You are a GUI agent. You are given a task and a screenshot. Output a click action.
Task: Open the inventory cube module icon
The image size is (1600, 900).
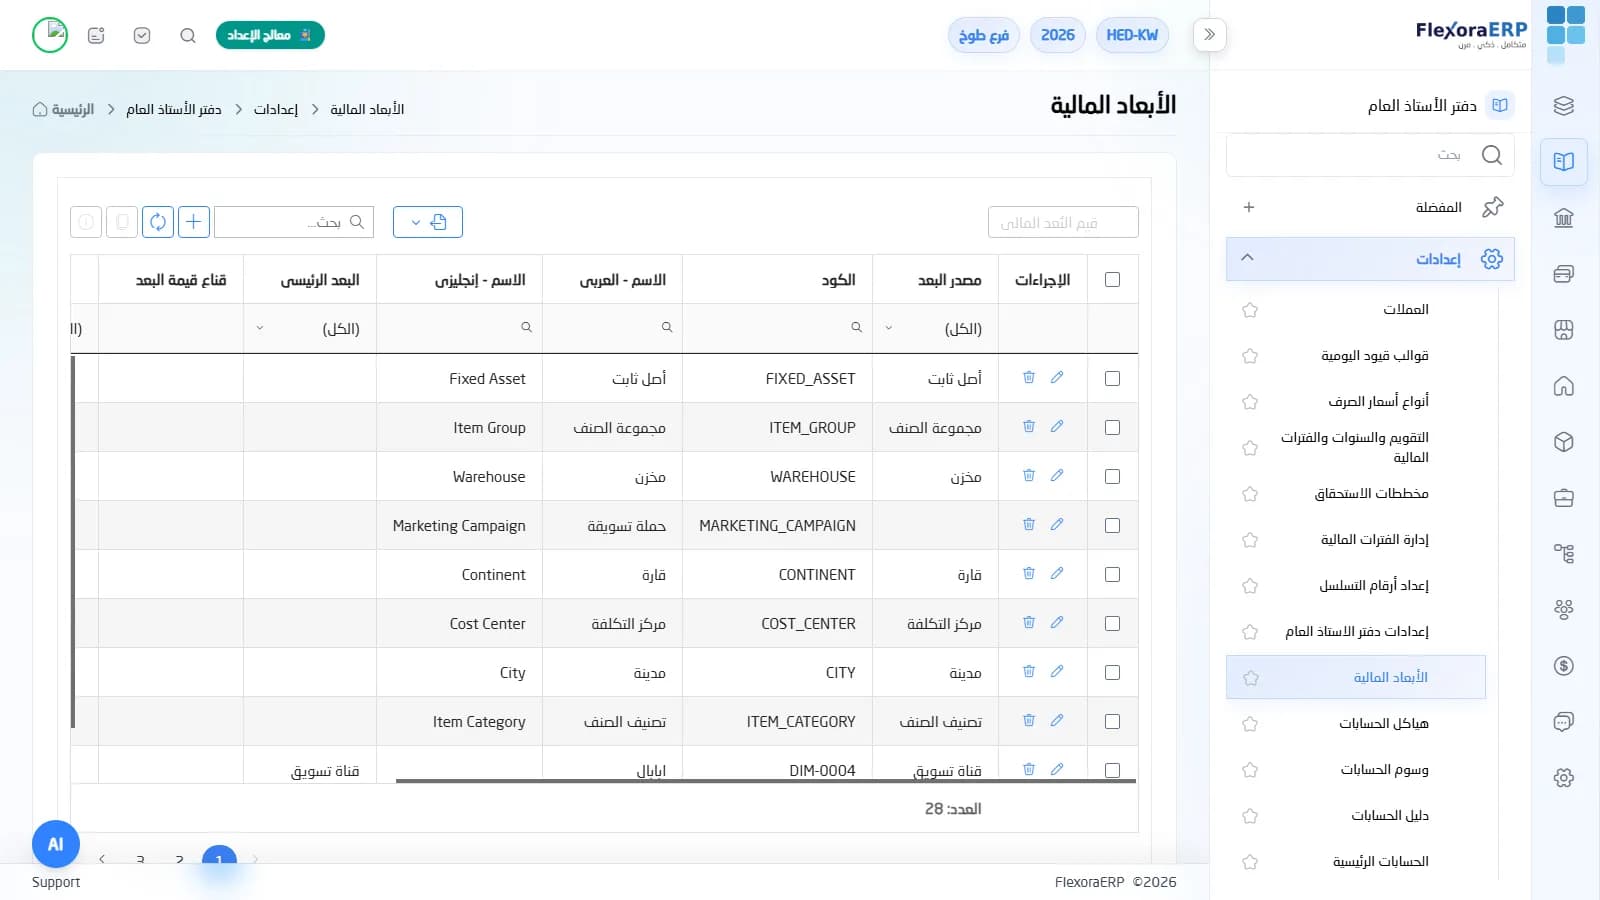(1564, 442)
